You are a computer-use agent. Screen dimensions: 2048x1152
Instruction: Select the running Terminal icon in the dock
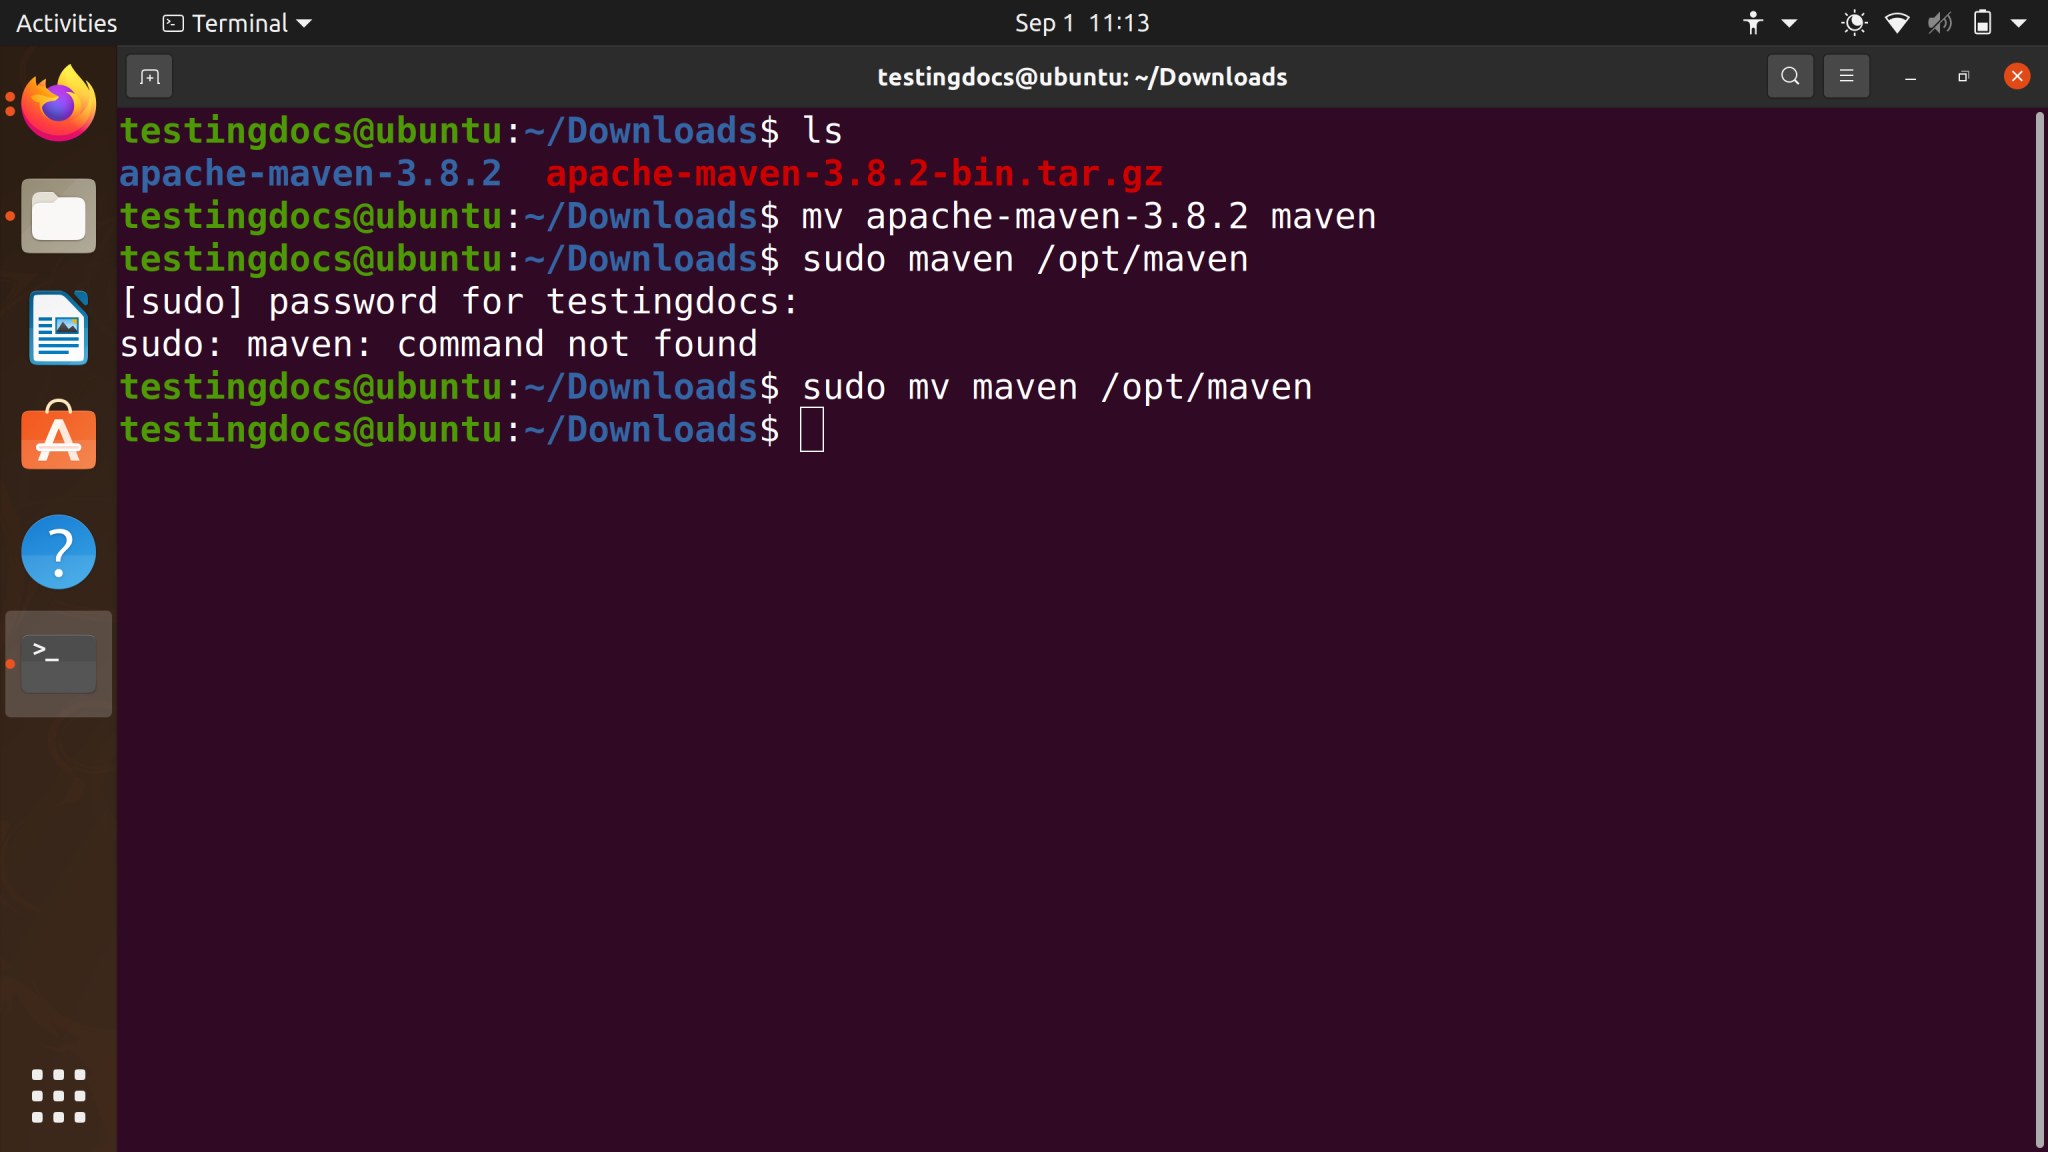pos(57,663)
